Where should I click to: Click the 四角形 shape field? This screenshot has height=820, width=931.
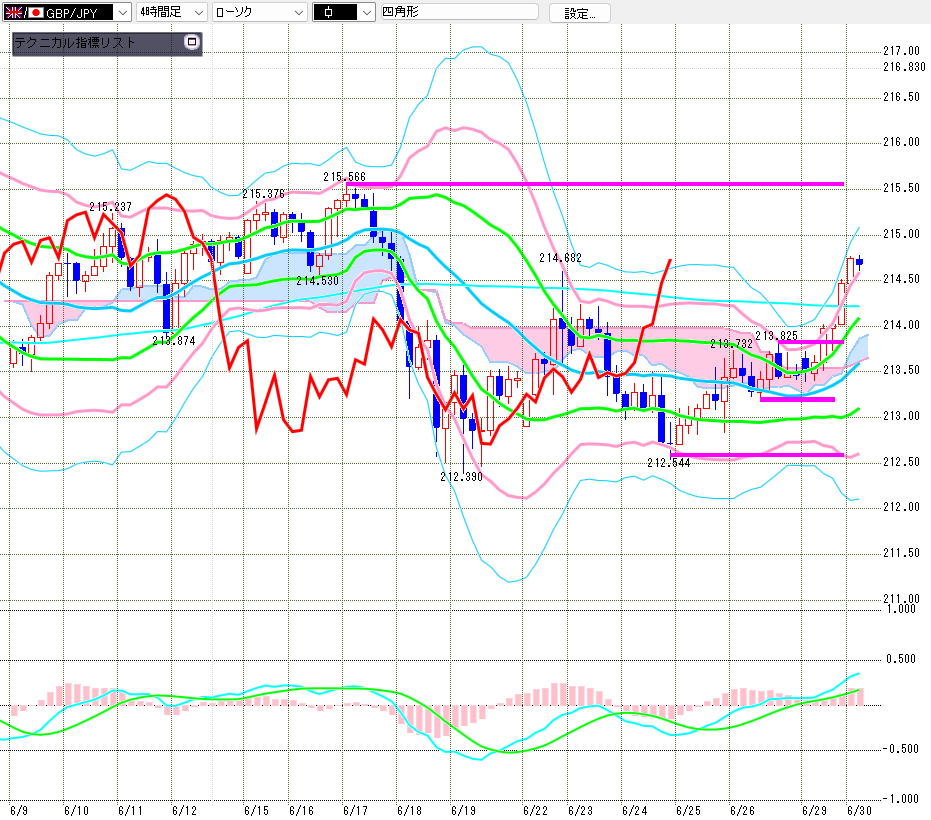click(460, 11)
